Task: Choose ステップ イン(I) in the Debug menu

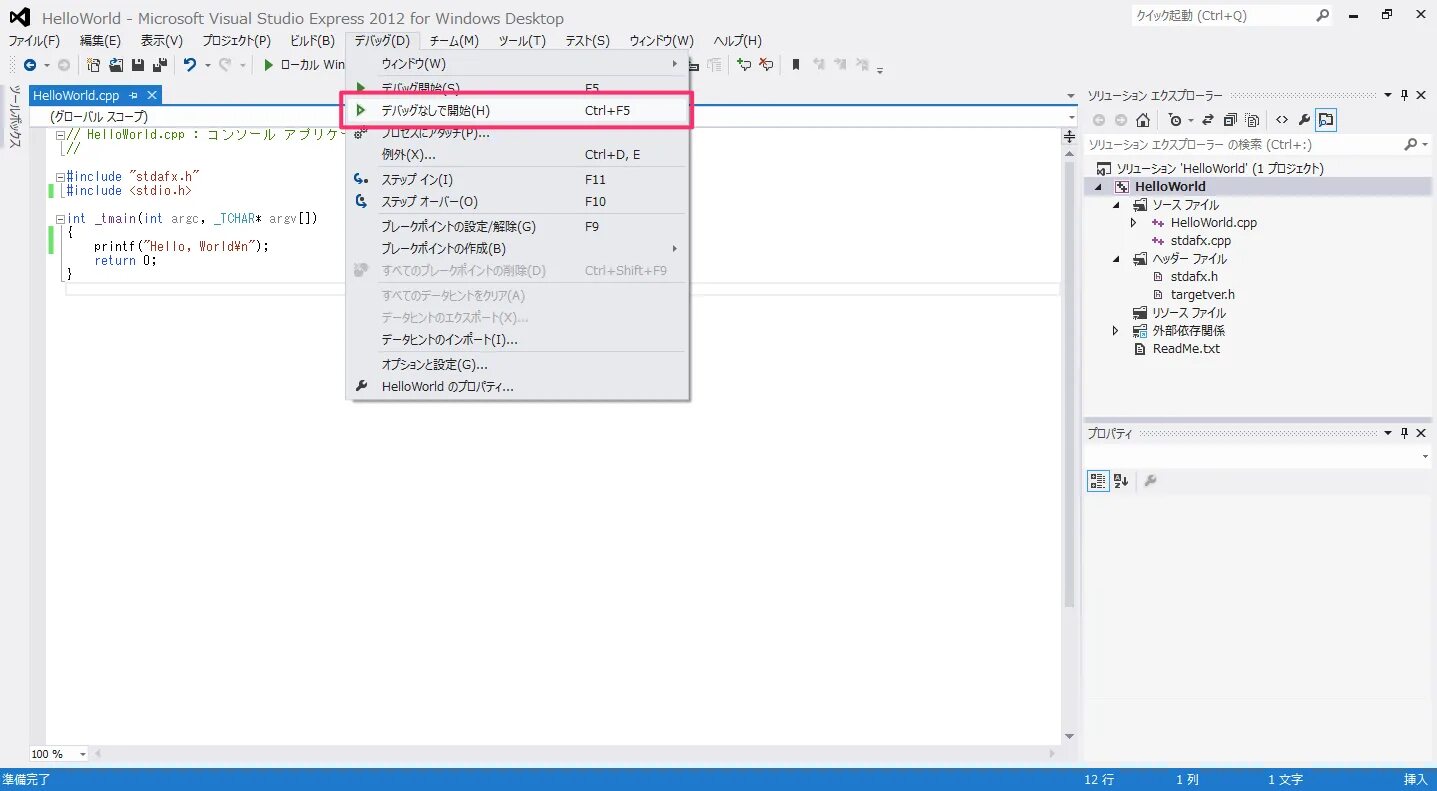Action: pyautogui.click(x=517, y=180)
